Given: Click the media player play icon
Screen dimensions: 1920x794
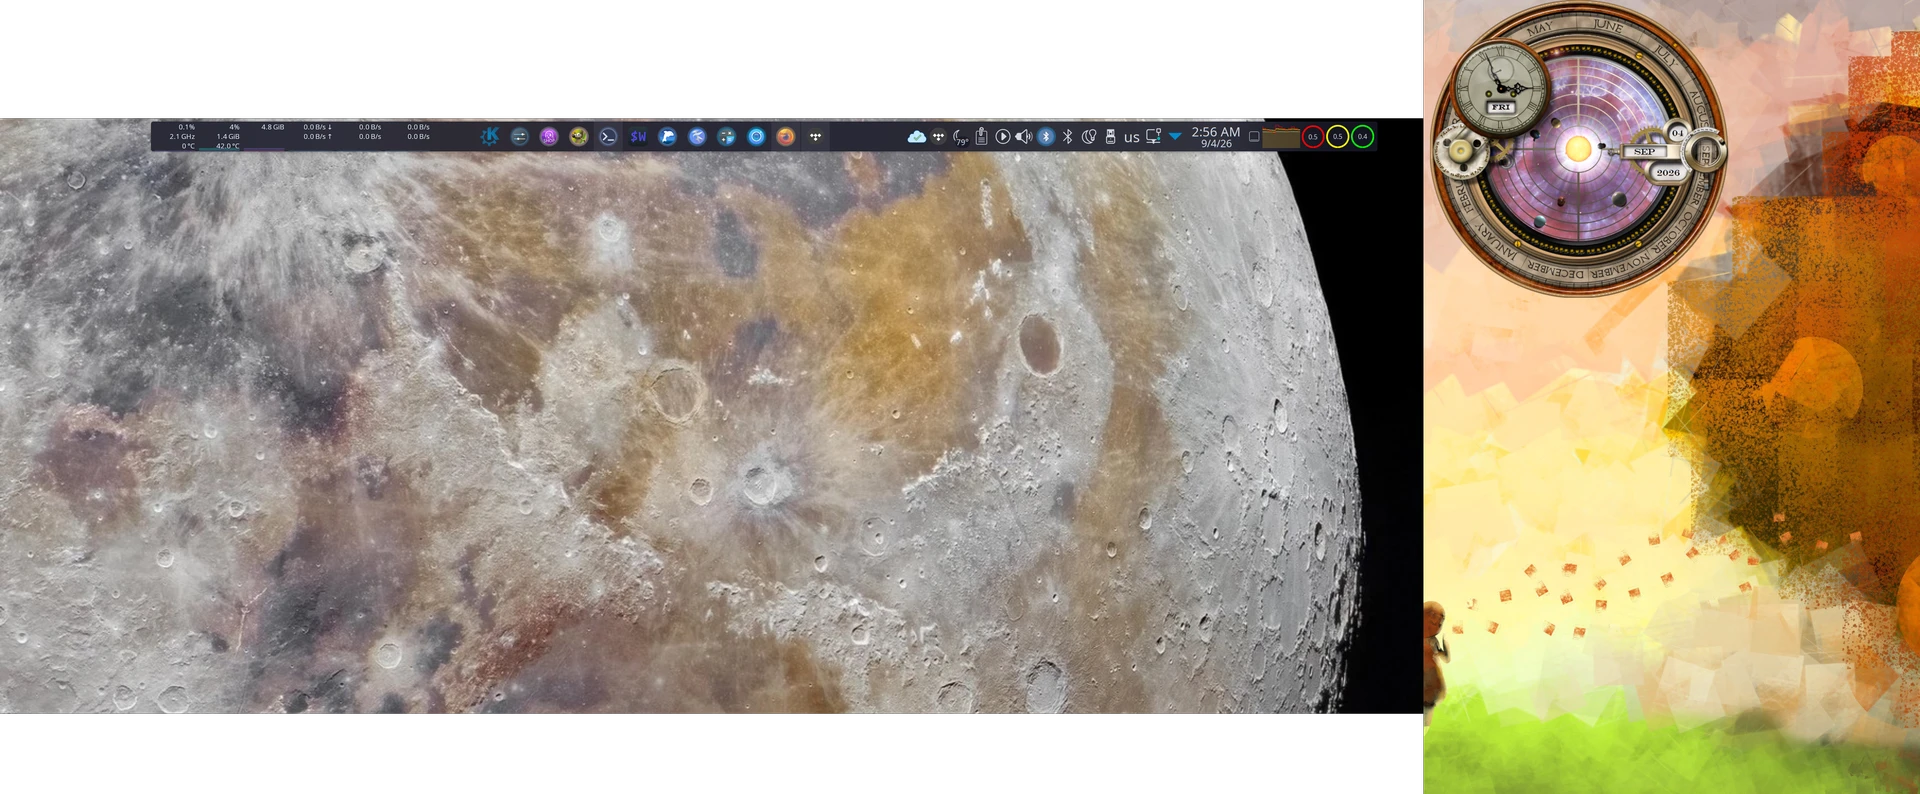Looking at the screenshot, I should [x=1003, y=137].
